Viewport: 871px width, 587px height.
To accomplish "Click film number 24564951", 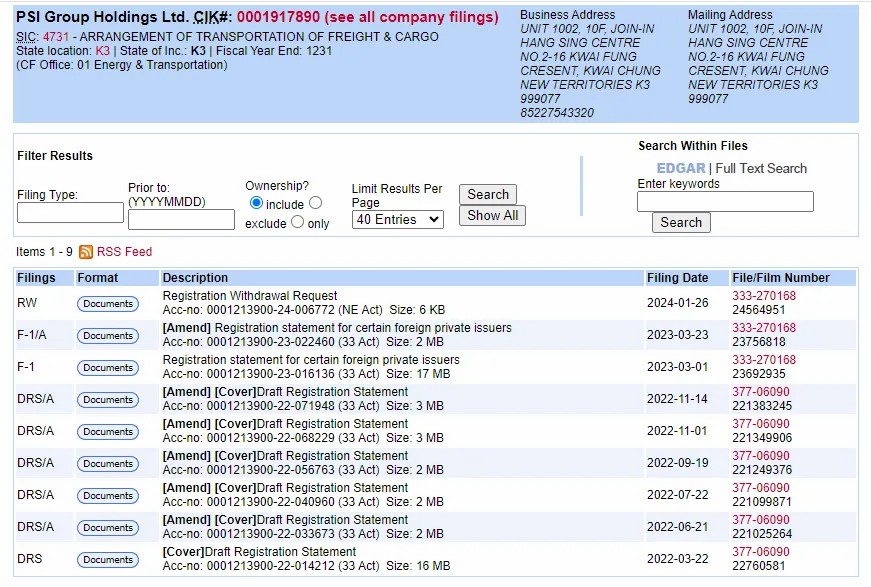I will pos(758,310).
